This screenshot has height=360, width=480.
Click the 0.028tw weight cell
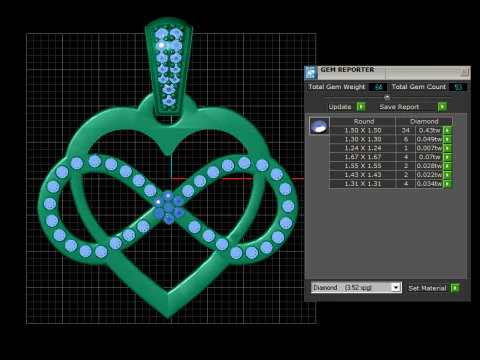[429, 166]
